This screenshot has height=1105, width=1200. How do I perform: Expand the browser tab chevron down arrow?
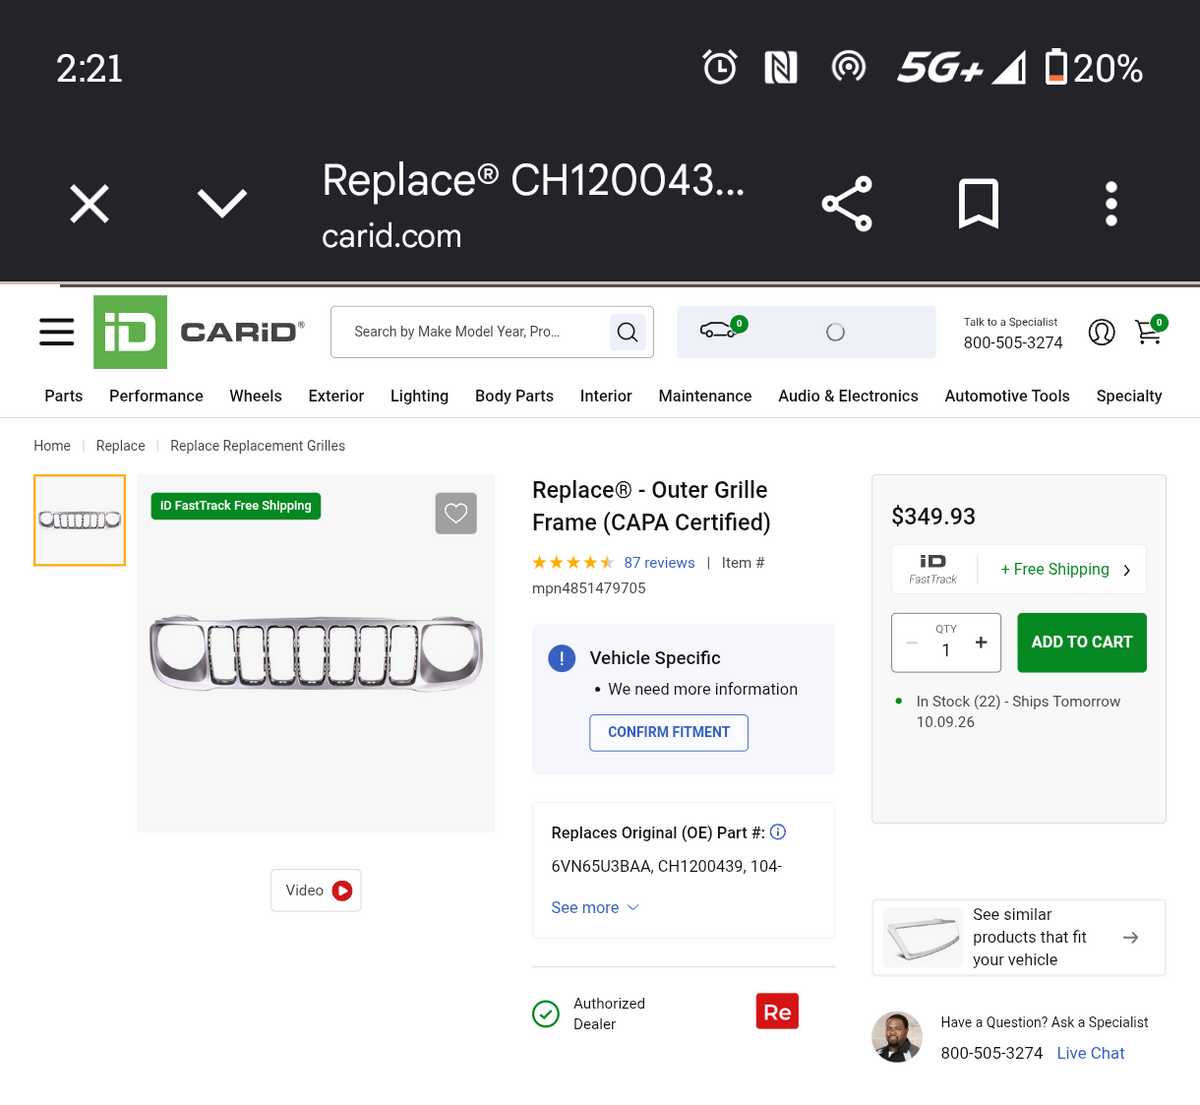pos(222,203)
